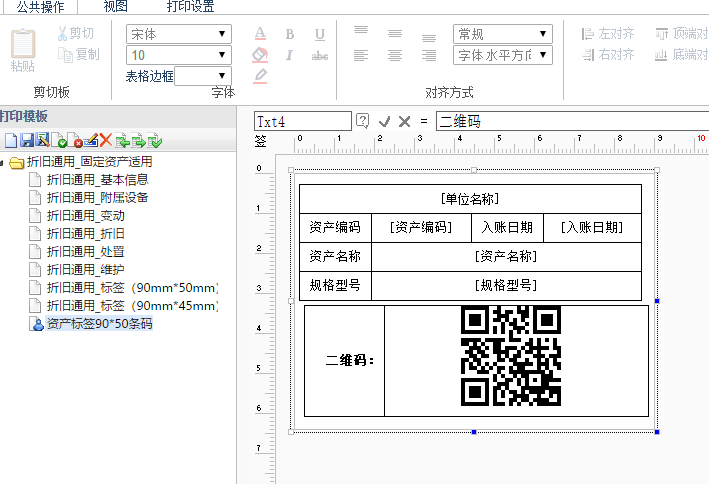Select template 折旧通用_标签 (90mm*45mm)
Image resolution: width=717 pixels, height=495 pixels.
click(133, 306)
